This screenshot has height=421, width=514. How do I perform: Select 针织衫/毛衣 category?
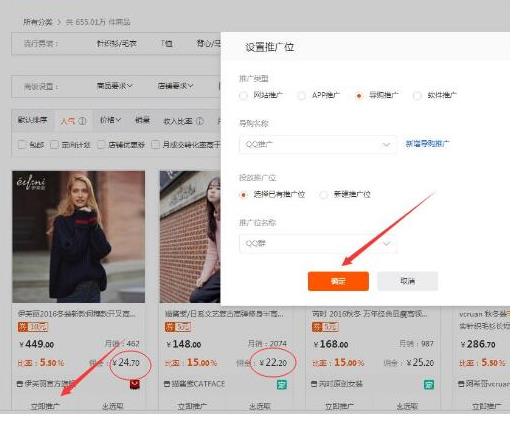tap(117, 43)
